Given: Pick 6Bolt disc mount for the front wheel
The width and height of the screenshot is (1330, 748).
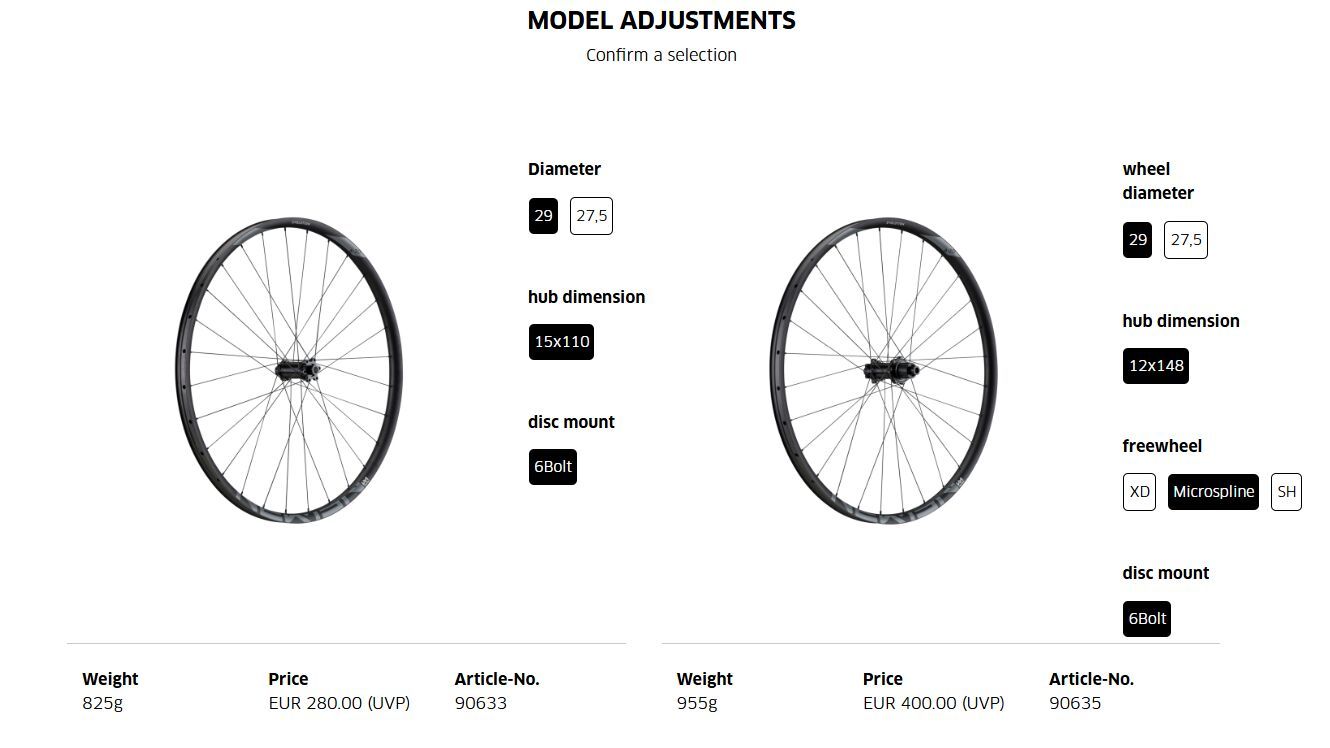Looking at the screenshot, I should point(552,467).
